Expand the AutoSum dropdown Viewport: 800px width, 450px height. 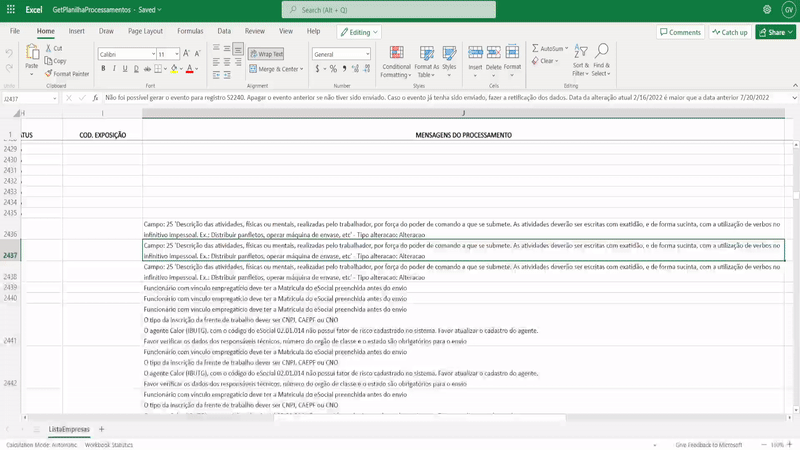click(x=566, y=48)
